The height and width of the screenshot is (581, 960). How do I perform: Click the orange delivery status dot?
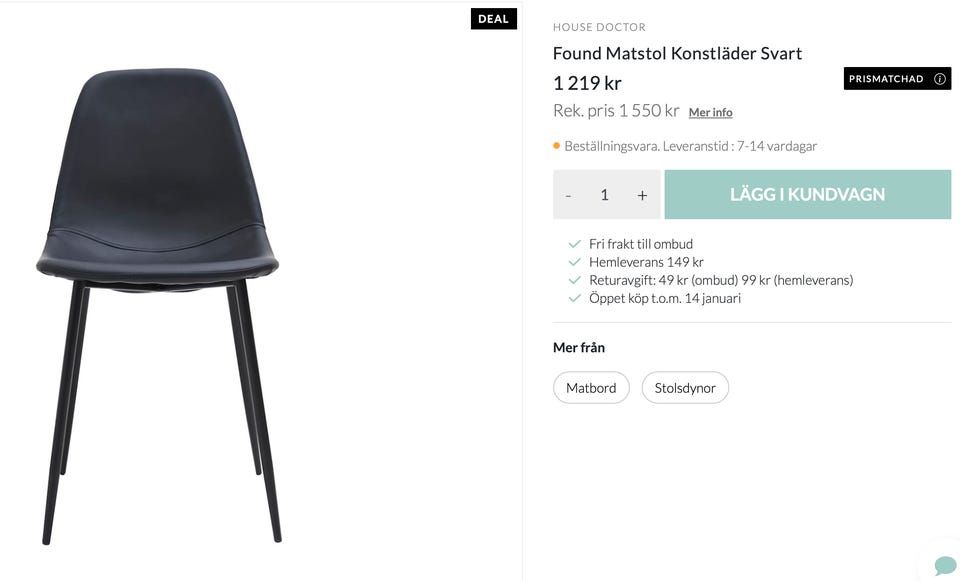click(x=557, y=146)
